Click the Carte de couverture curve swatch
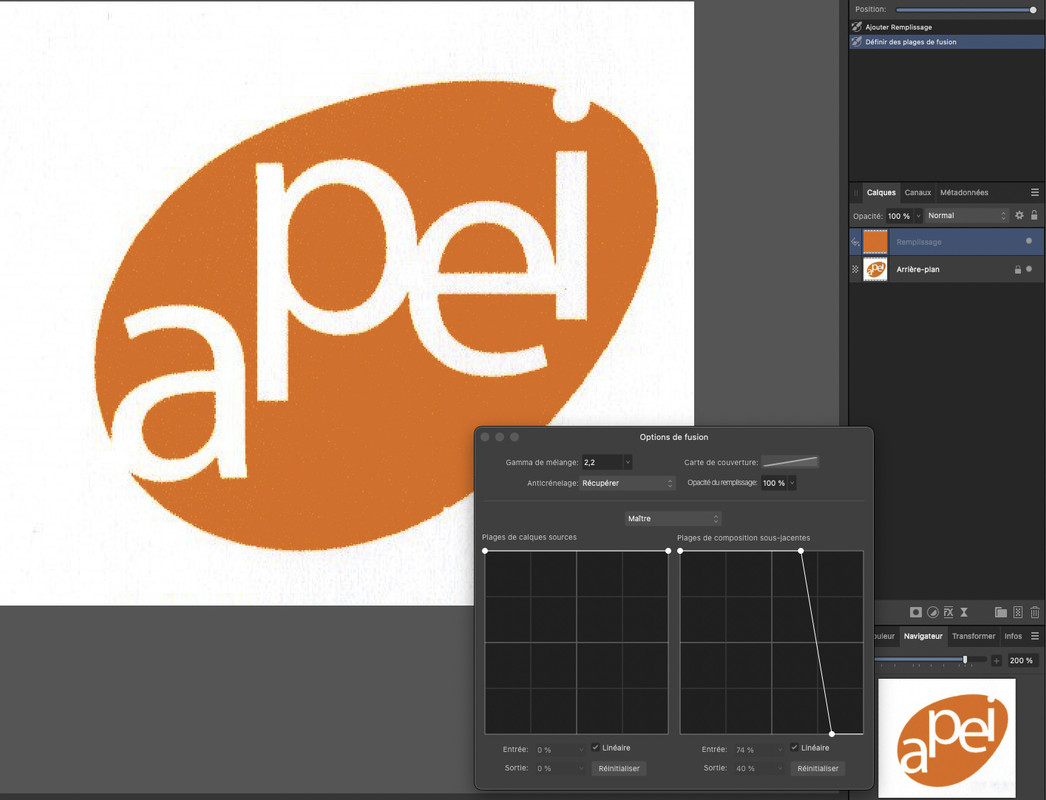Viewport: 1046px width, 800px height. coord(790,462)
